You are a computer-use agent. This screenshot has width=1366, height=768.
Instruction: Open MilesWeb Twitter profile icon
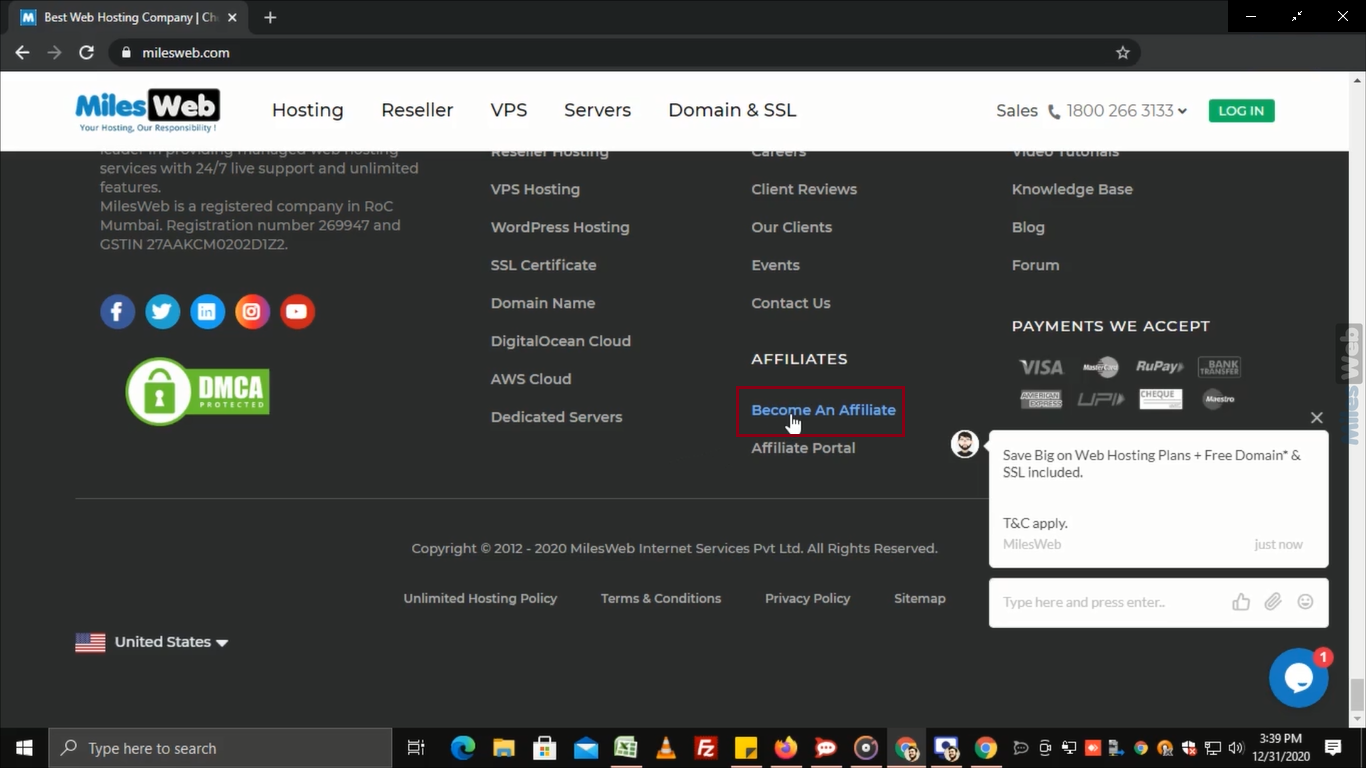[162, 312]
